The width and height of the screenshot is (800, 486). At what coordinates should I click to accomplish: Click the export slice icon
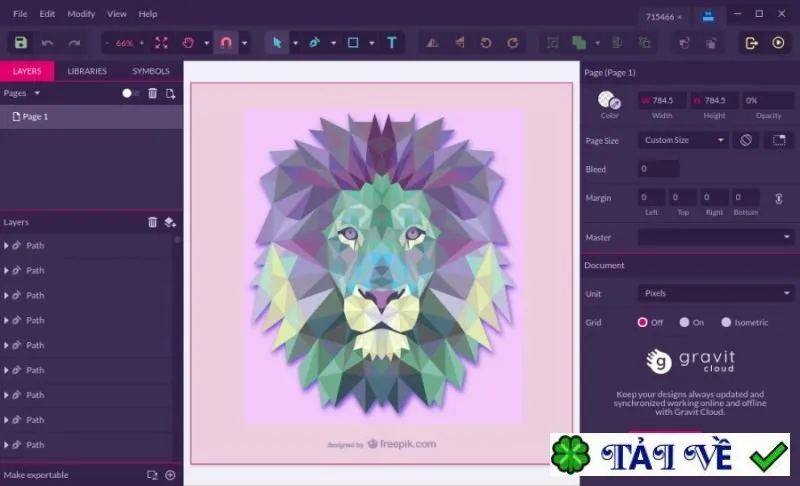point(152,475)
